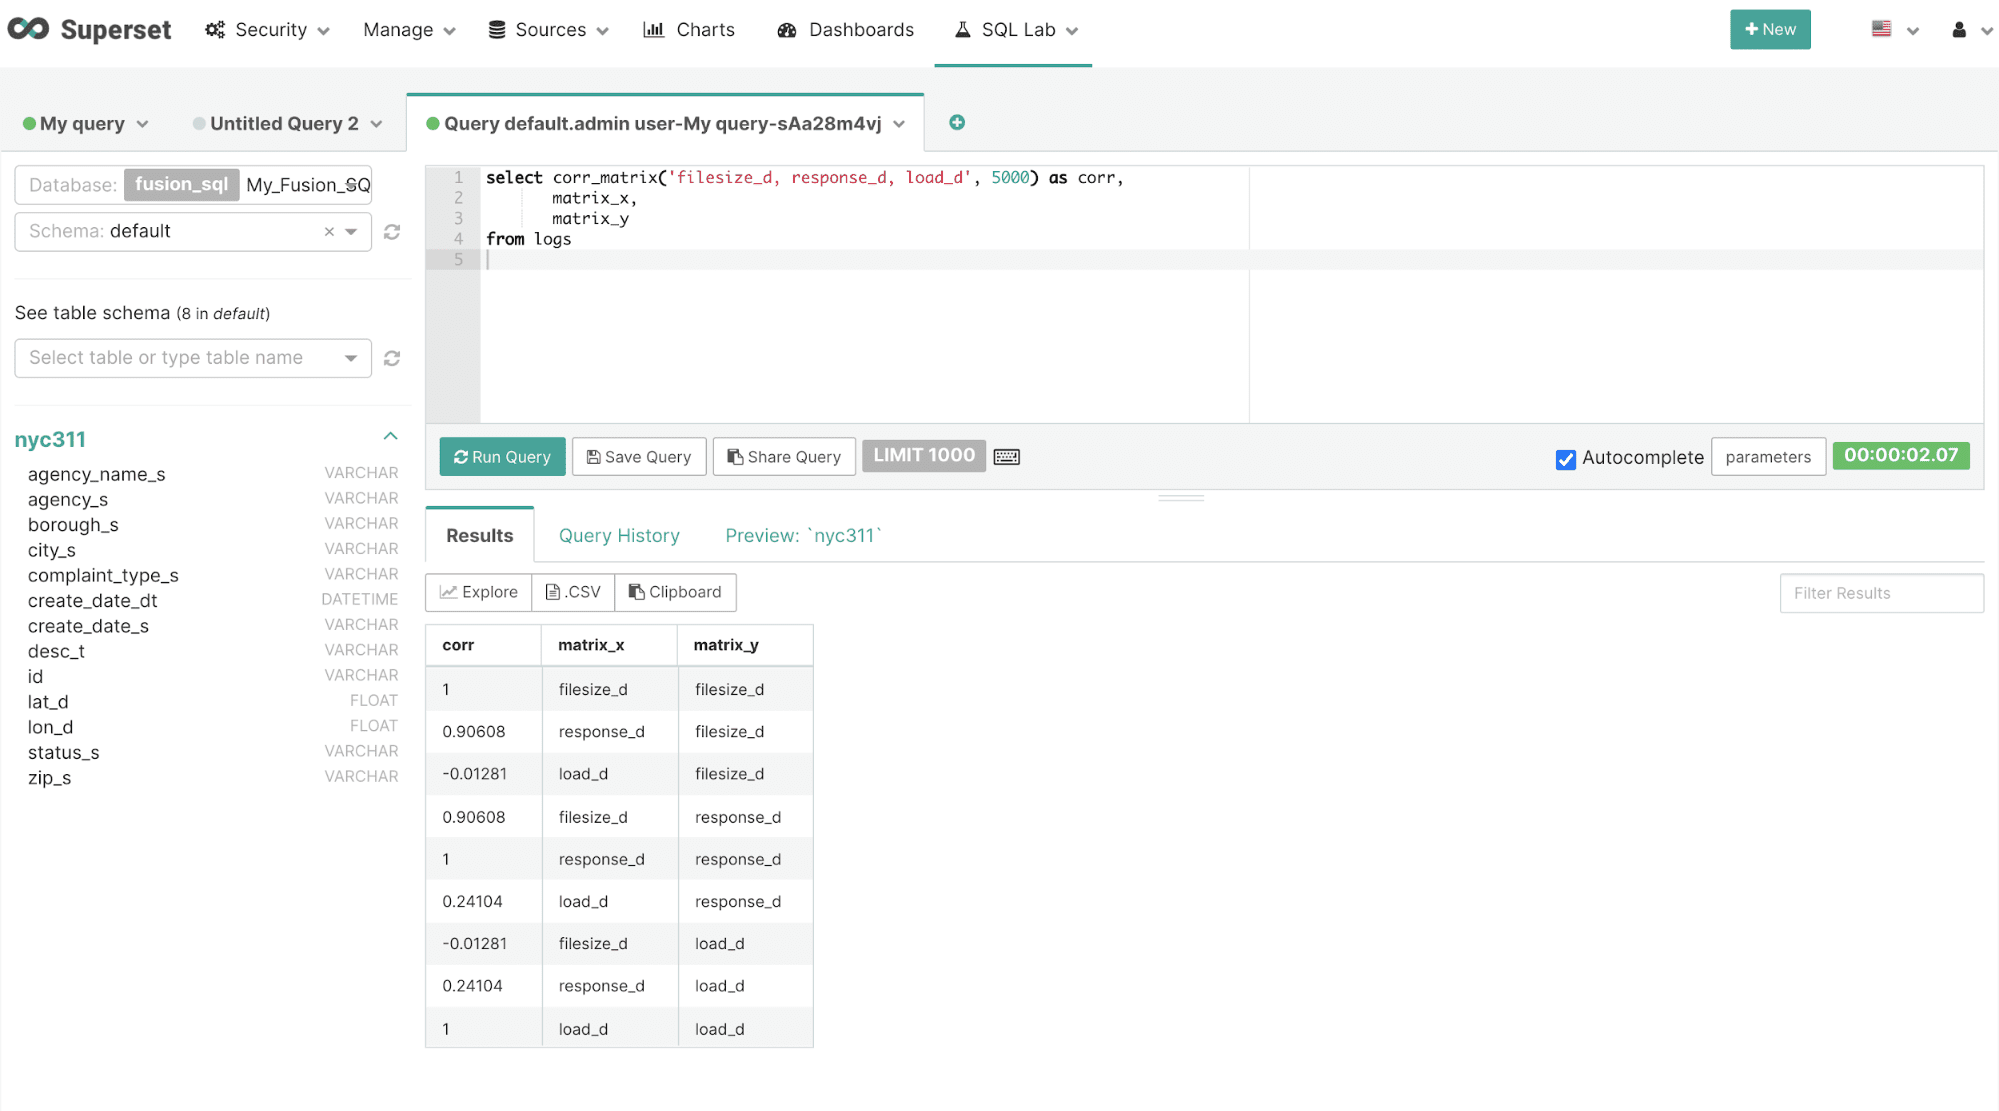Open the Schema dropdown arrow
The image size is (1999, 1111).
(351, 232)
